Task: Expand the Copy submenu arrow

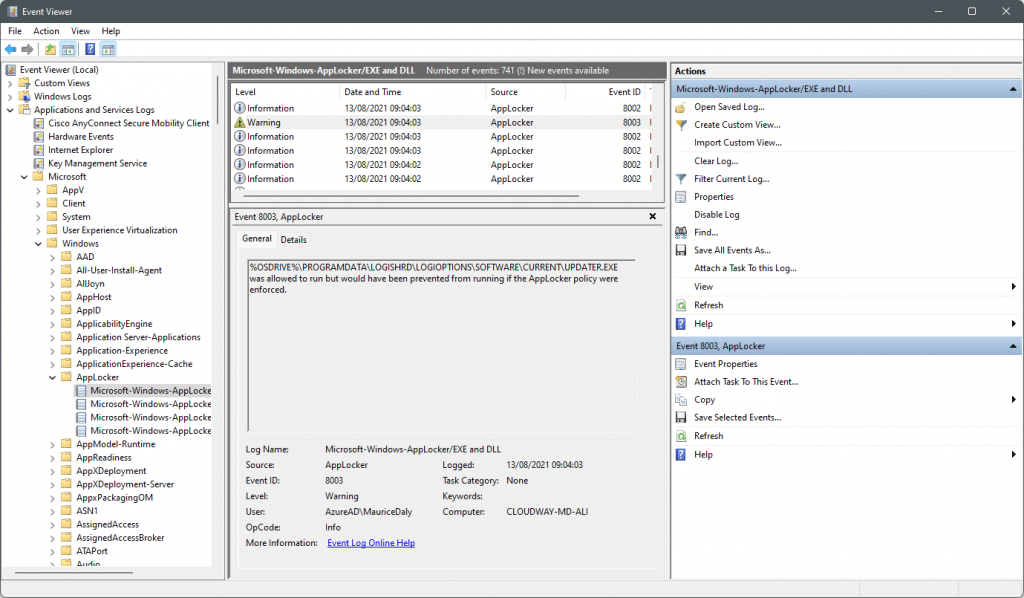Action: point(1014,400)
